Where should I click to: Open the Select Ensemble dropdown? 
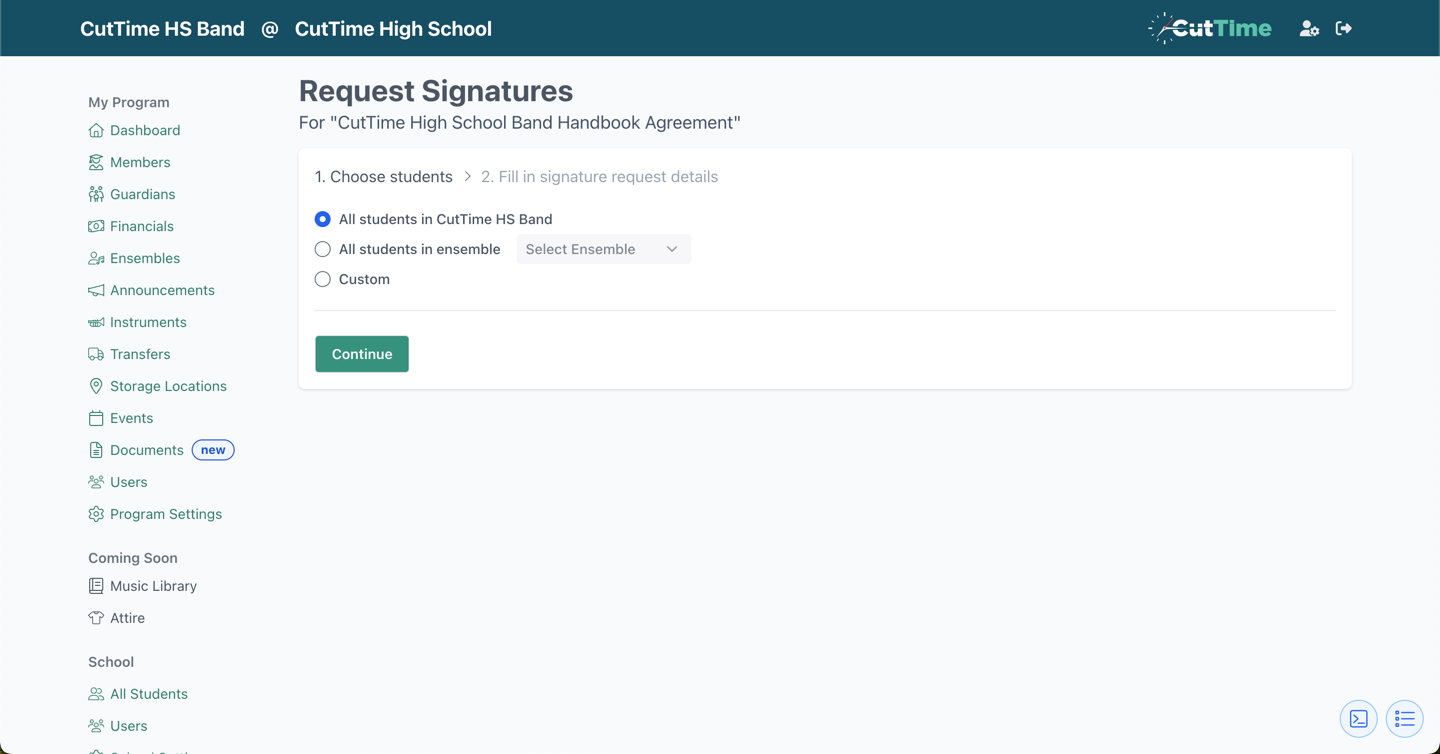tap(603, 249)
